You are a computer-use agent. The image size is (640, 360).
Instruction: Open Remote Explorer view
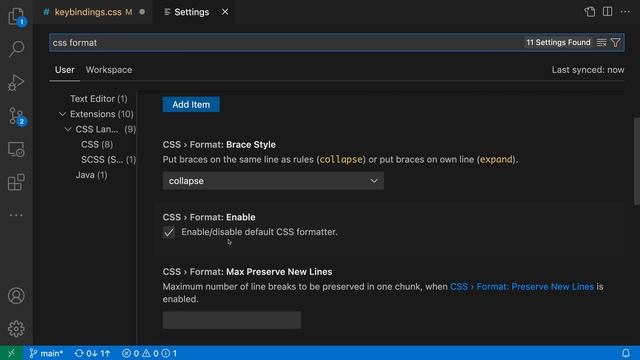click(16, 149)
